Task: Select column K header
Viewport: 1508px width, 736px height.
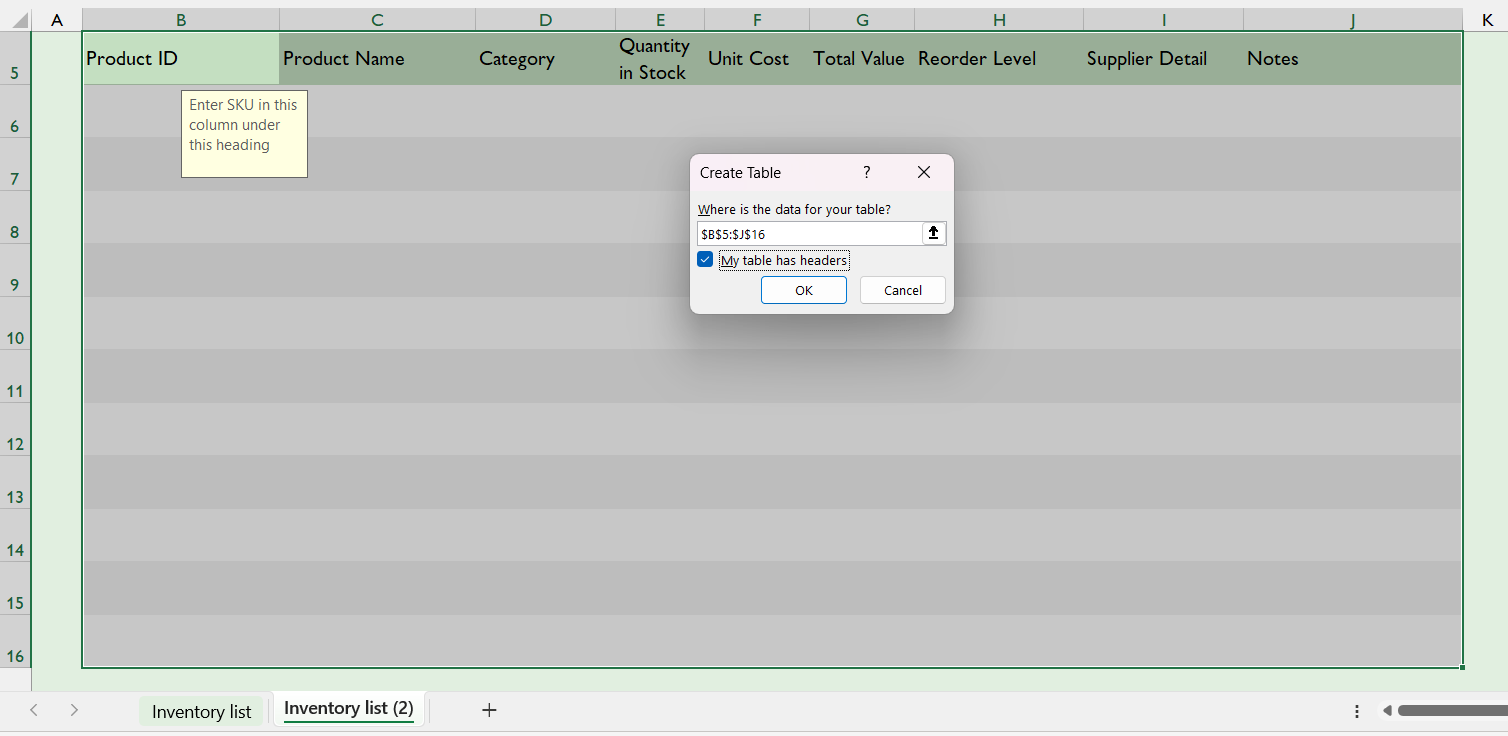Action: tap(1486, 19)
